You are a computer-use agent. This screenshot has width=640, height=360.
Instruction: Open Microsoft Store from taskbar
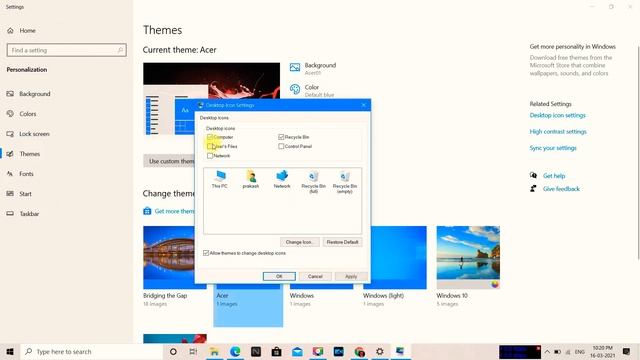pyautogui.click(x=276, y=351)
